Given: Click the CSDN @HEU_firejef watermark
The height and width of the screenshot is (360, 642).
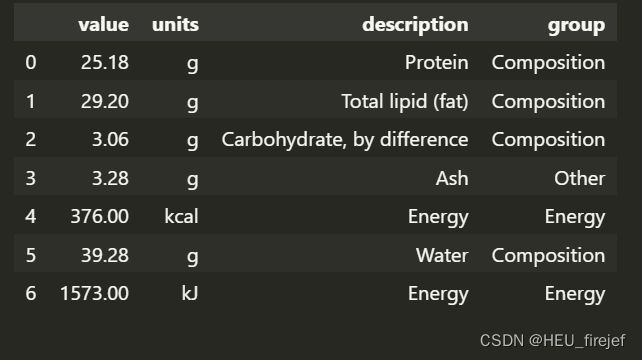Looking at the screenshot, I should pos(552,341).
